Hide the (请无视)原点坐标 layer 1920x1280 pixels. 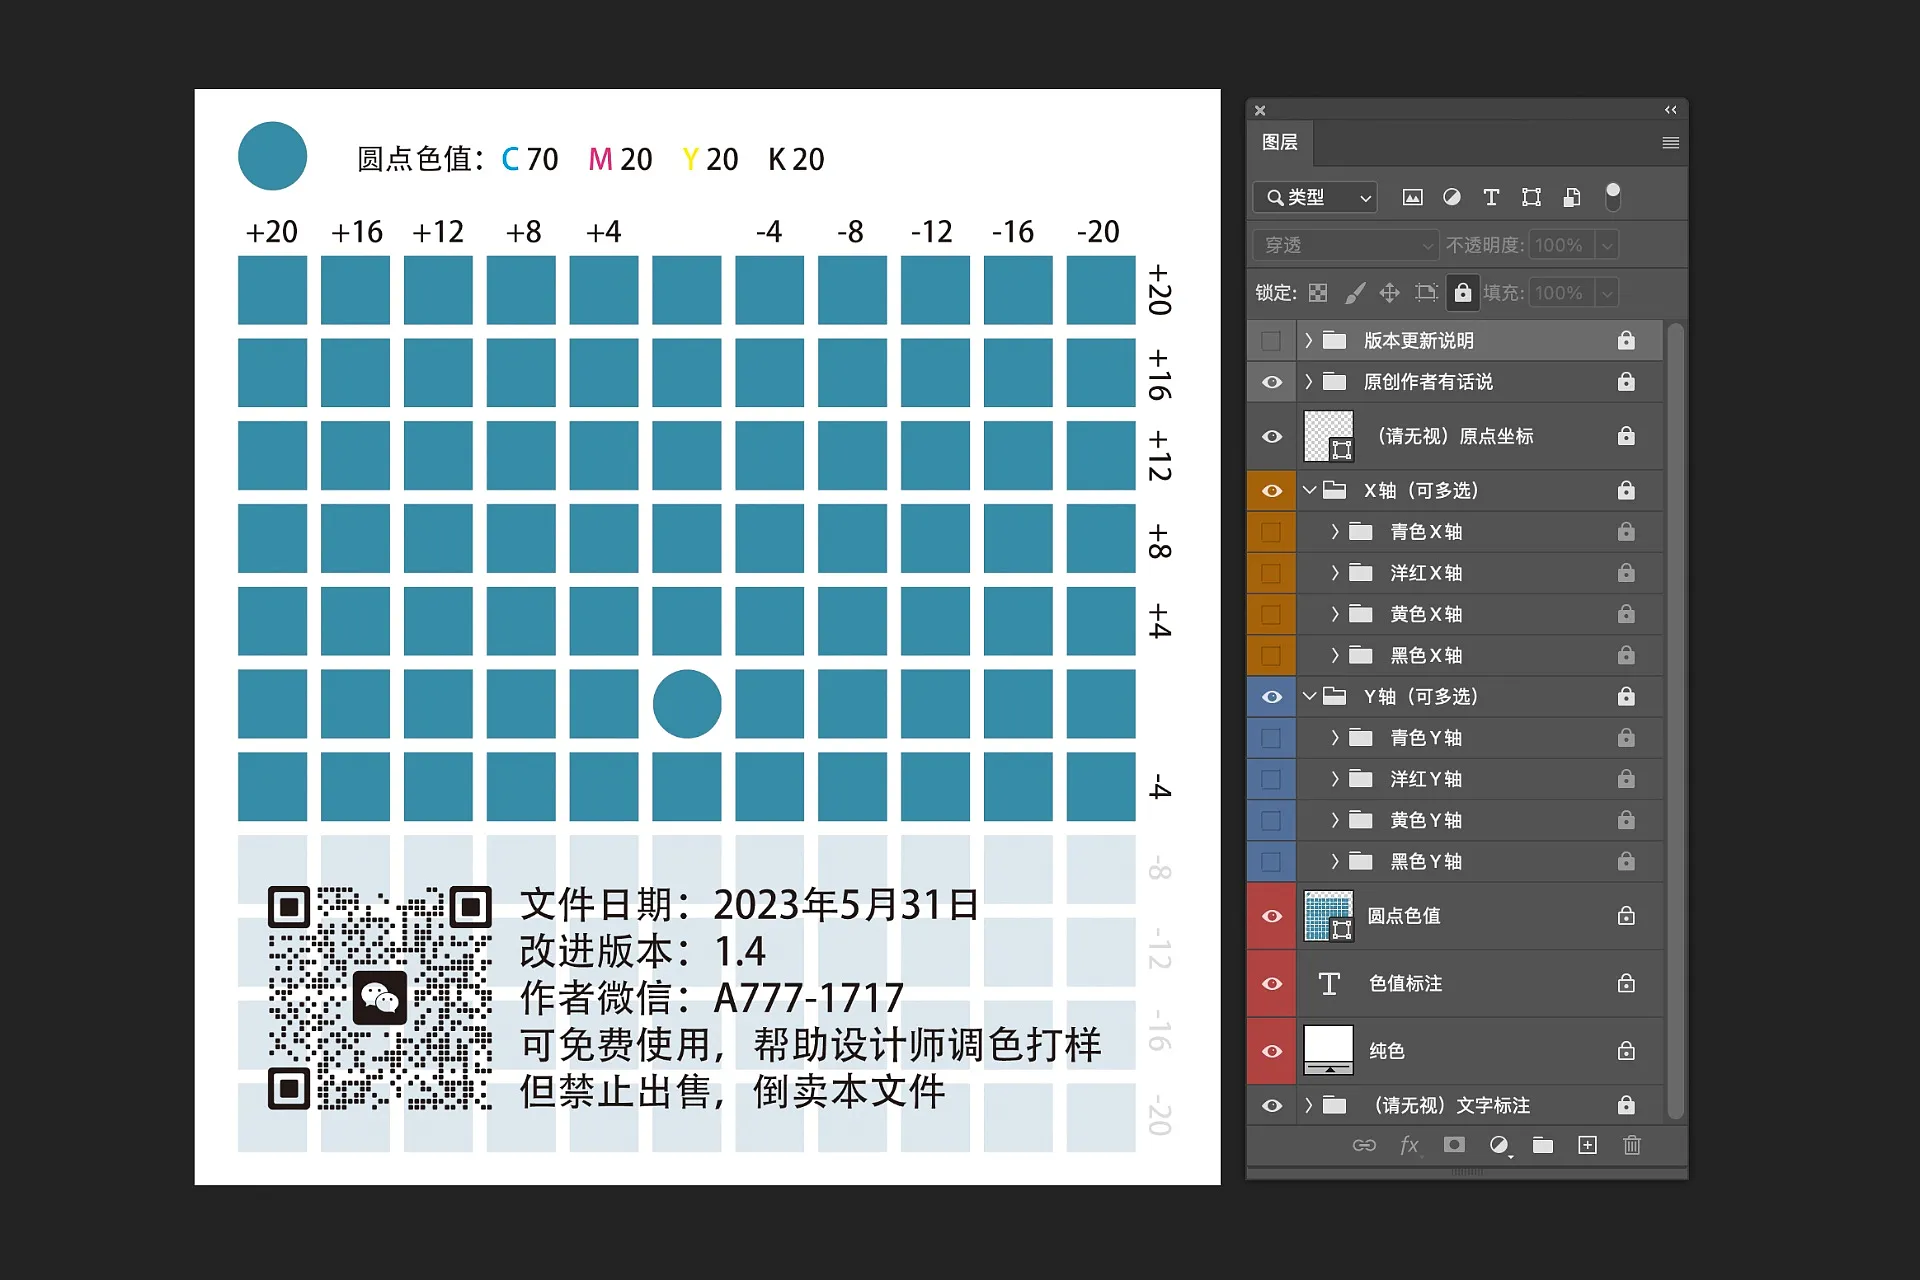coord(1271,437)
